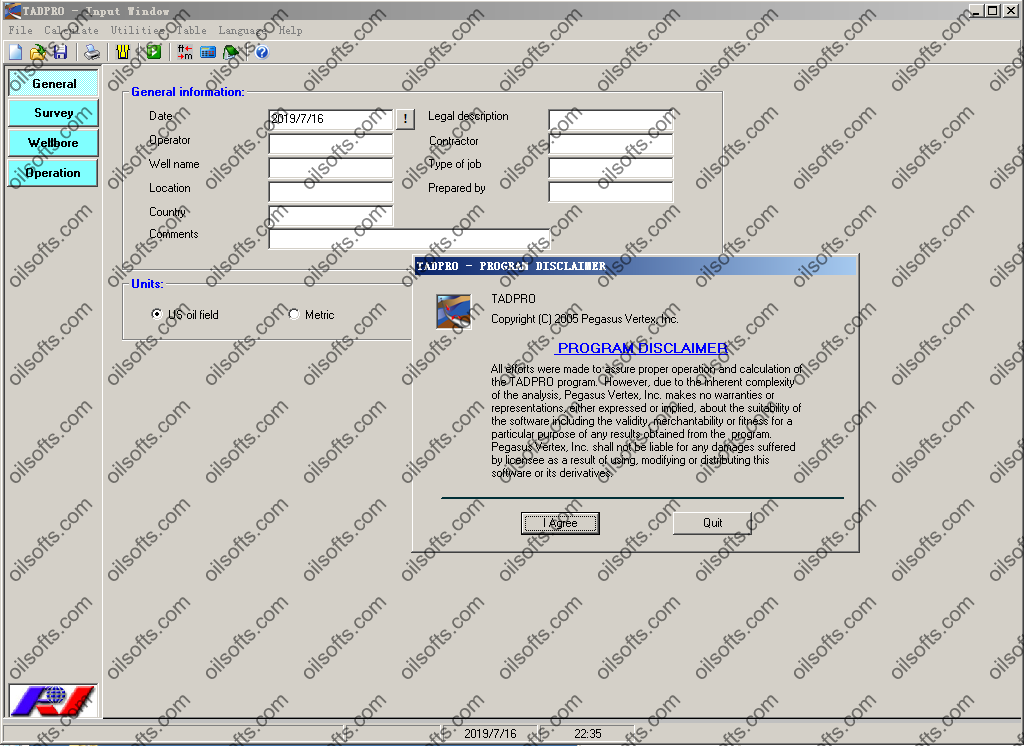Image resolution: width=1024 pixels, height=746 pixels.
Task: Click the Operator input field
Action: point(330,144)
